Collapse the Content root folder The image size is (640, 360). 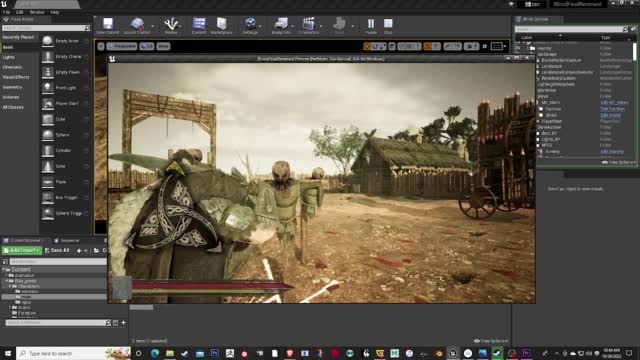click(4, 269)
